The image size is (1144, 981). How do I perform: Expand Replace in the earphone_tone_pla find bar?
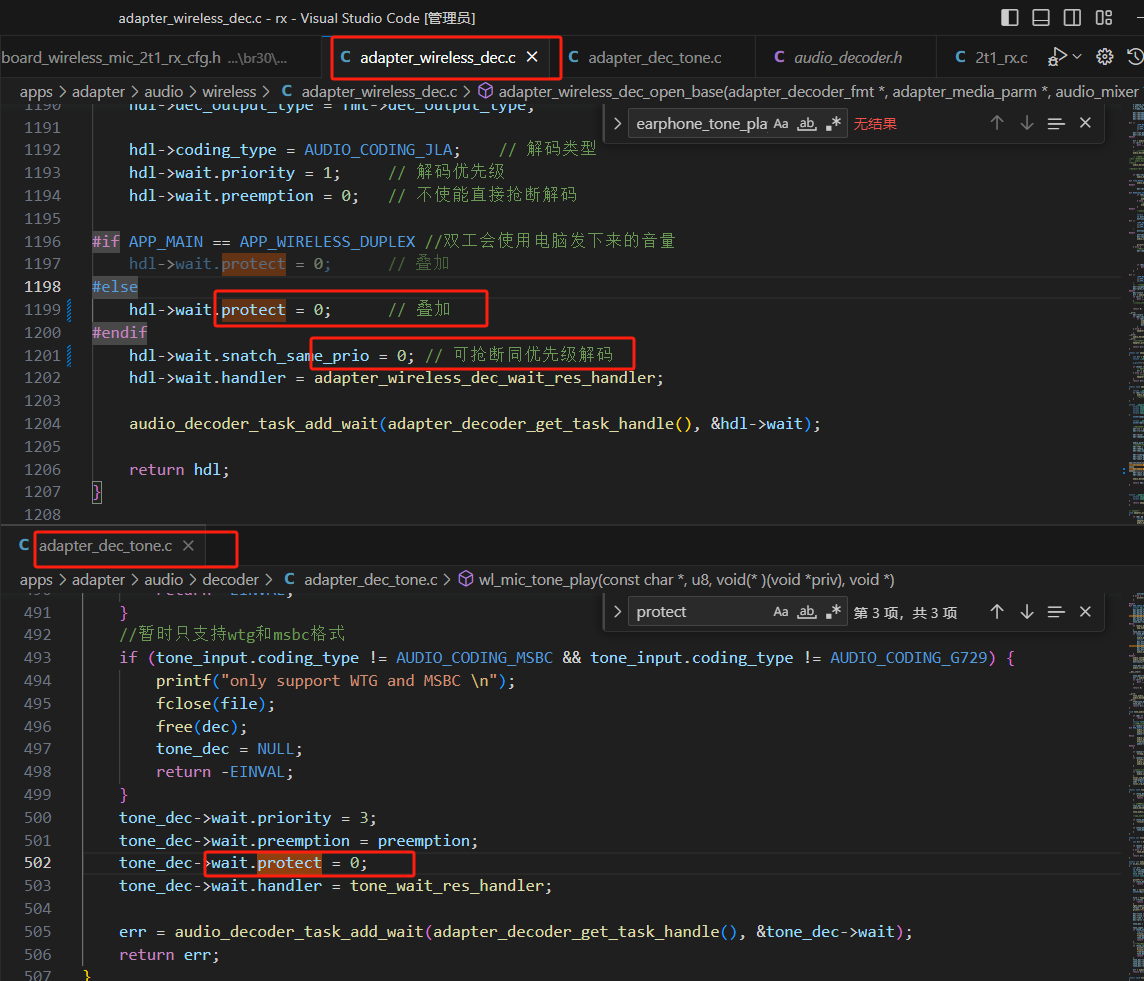pyautogui.click(x=617, y=123)
